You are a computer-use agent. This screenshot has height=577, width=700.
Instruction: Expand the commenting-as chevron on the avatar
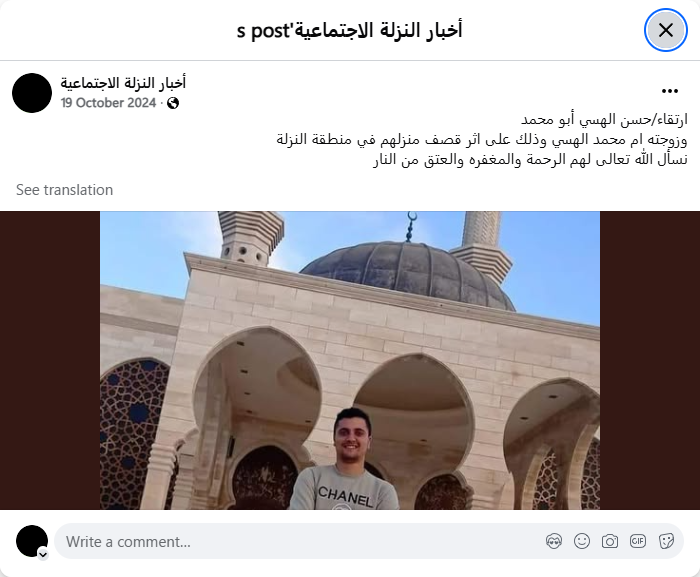coord(43,555)
